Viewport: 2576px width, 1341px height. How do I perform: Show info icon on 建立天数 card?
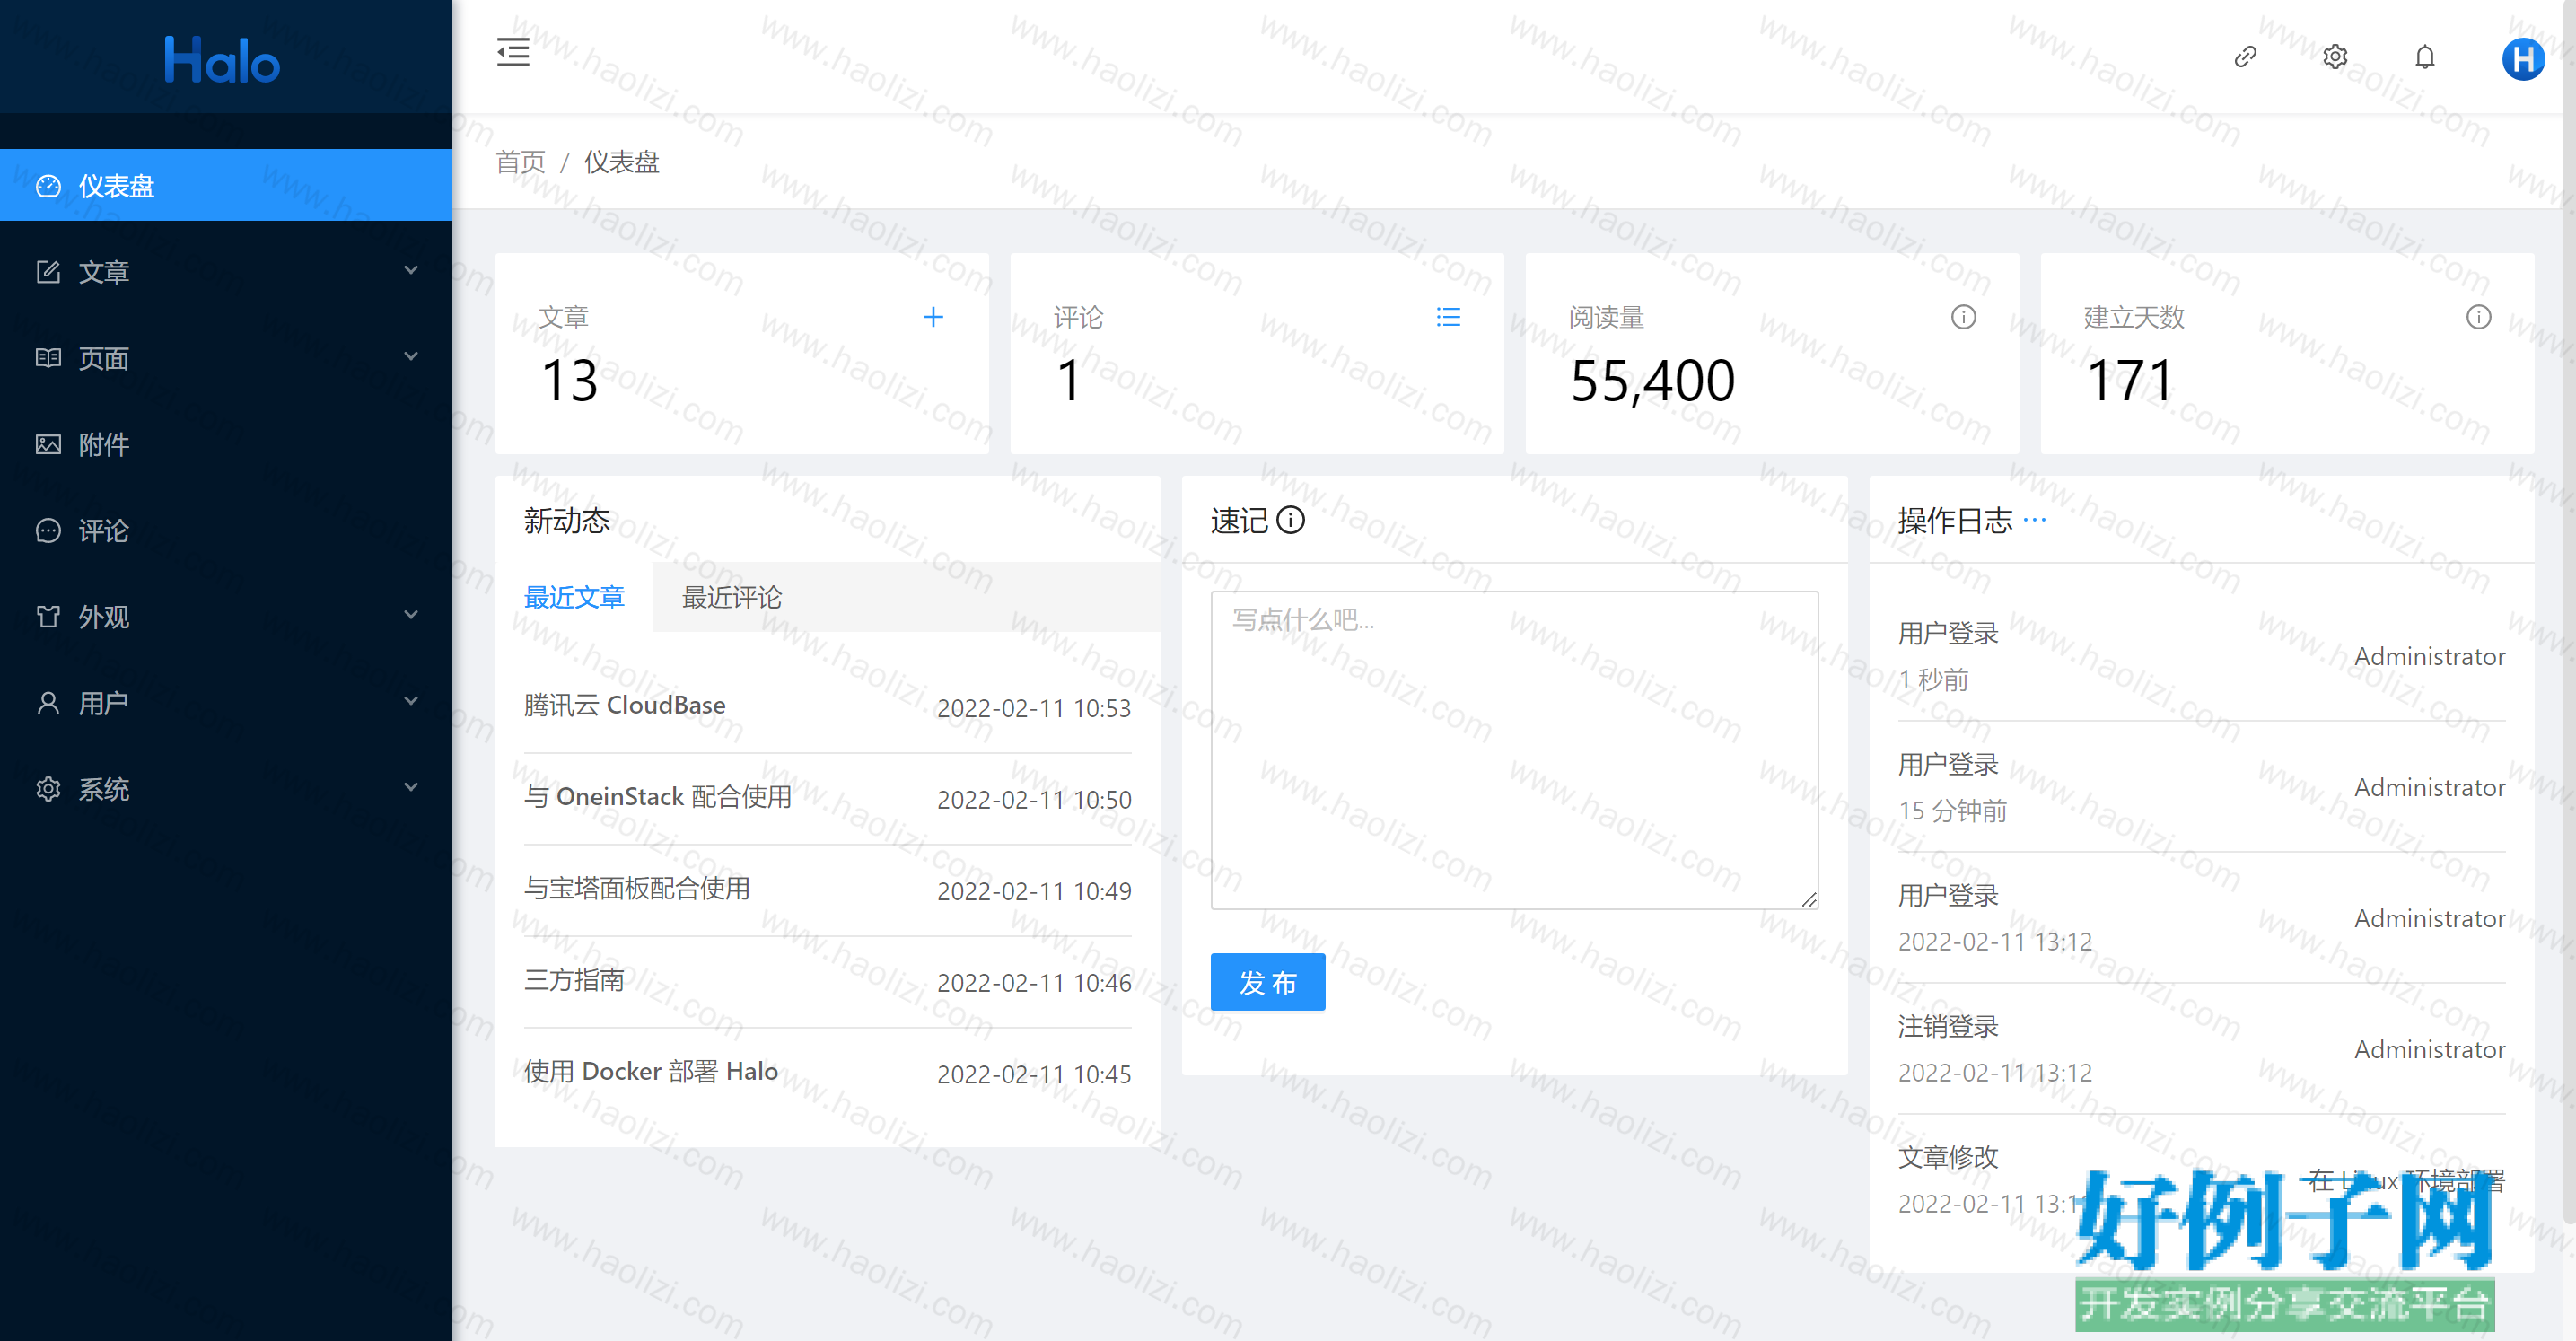pos(2478,317)
